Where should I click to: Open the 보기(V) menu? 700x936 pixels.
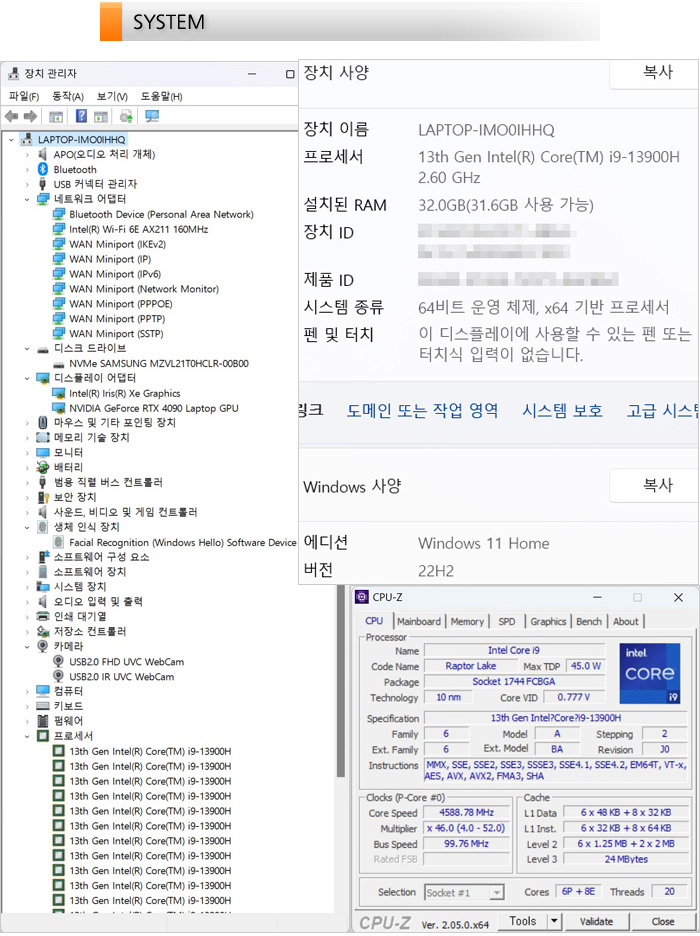[x=112, y=96]
